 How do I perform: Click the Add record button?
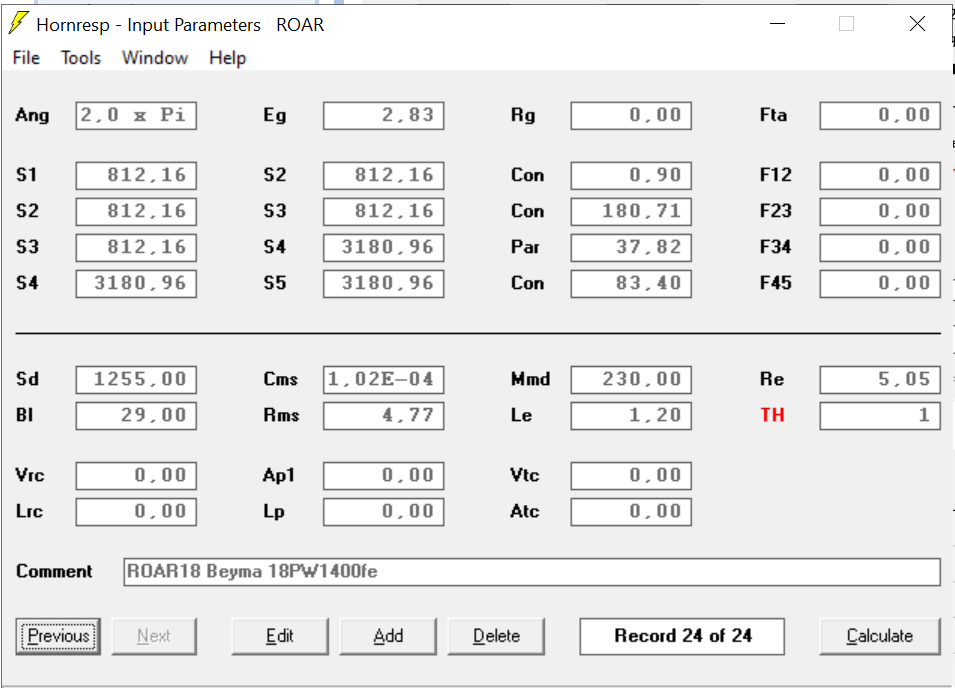[388, 636]
